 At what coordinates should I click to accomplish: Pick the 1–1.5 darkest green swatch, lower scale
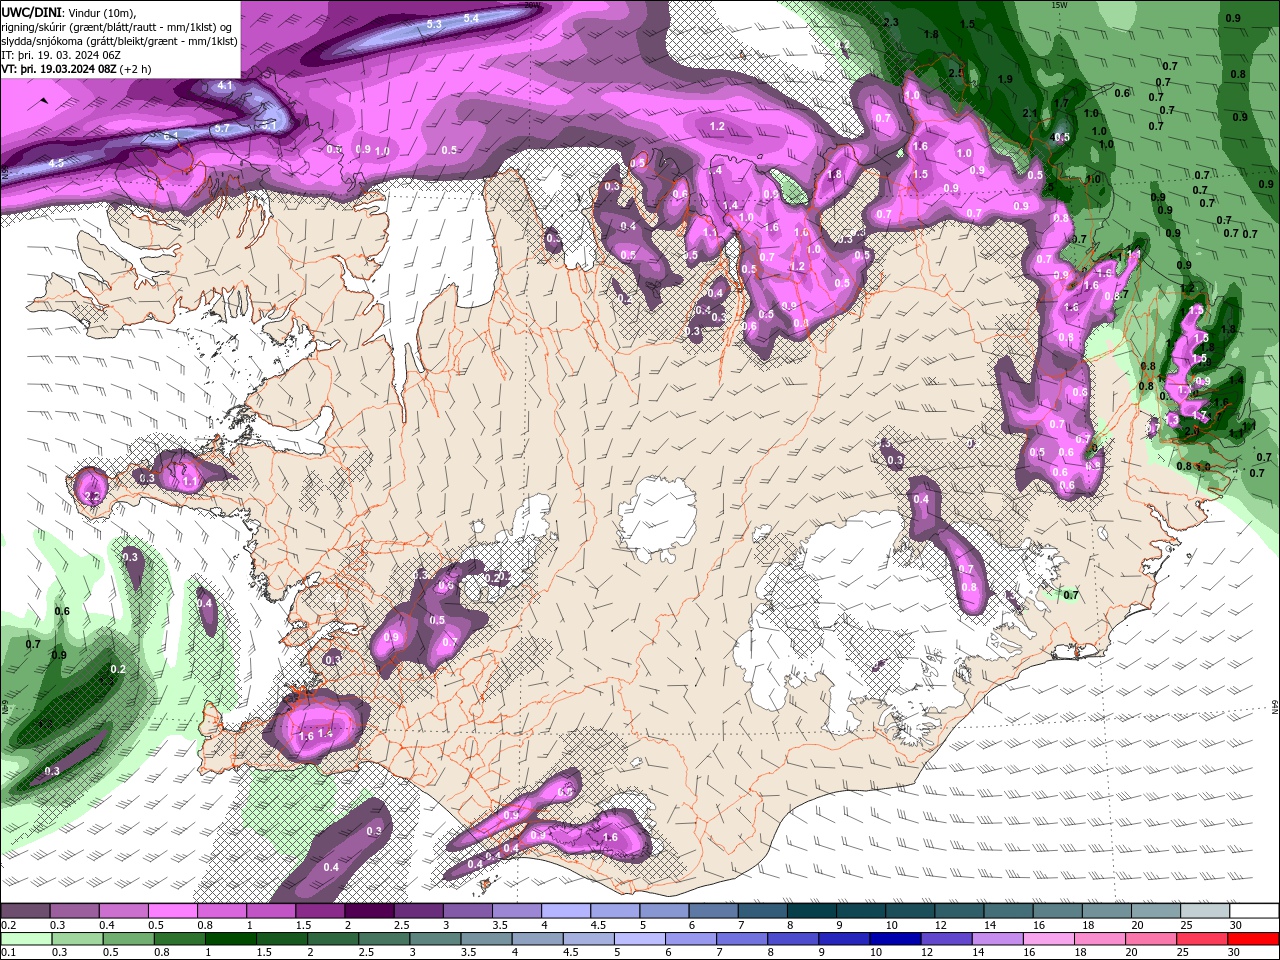[231, 938]
